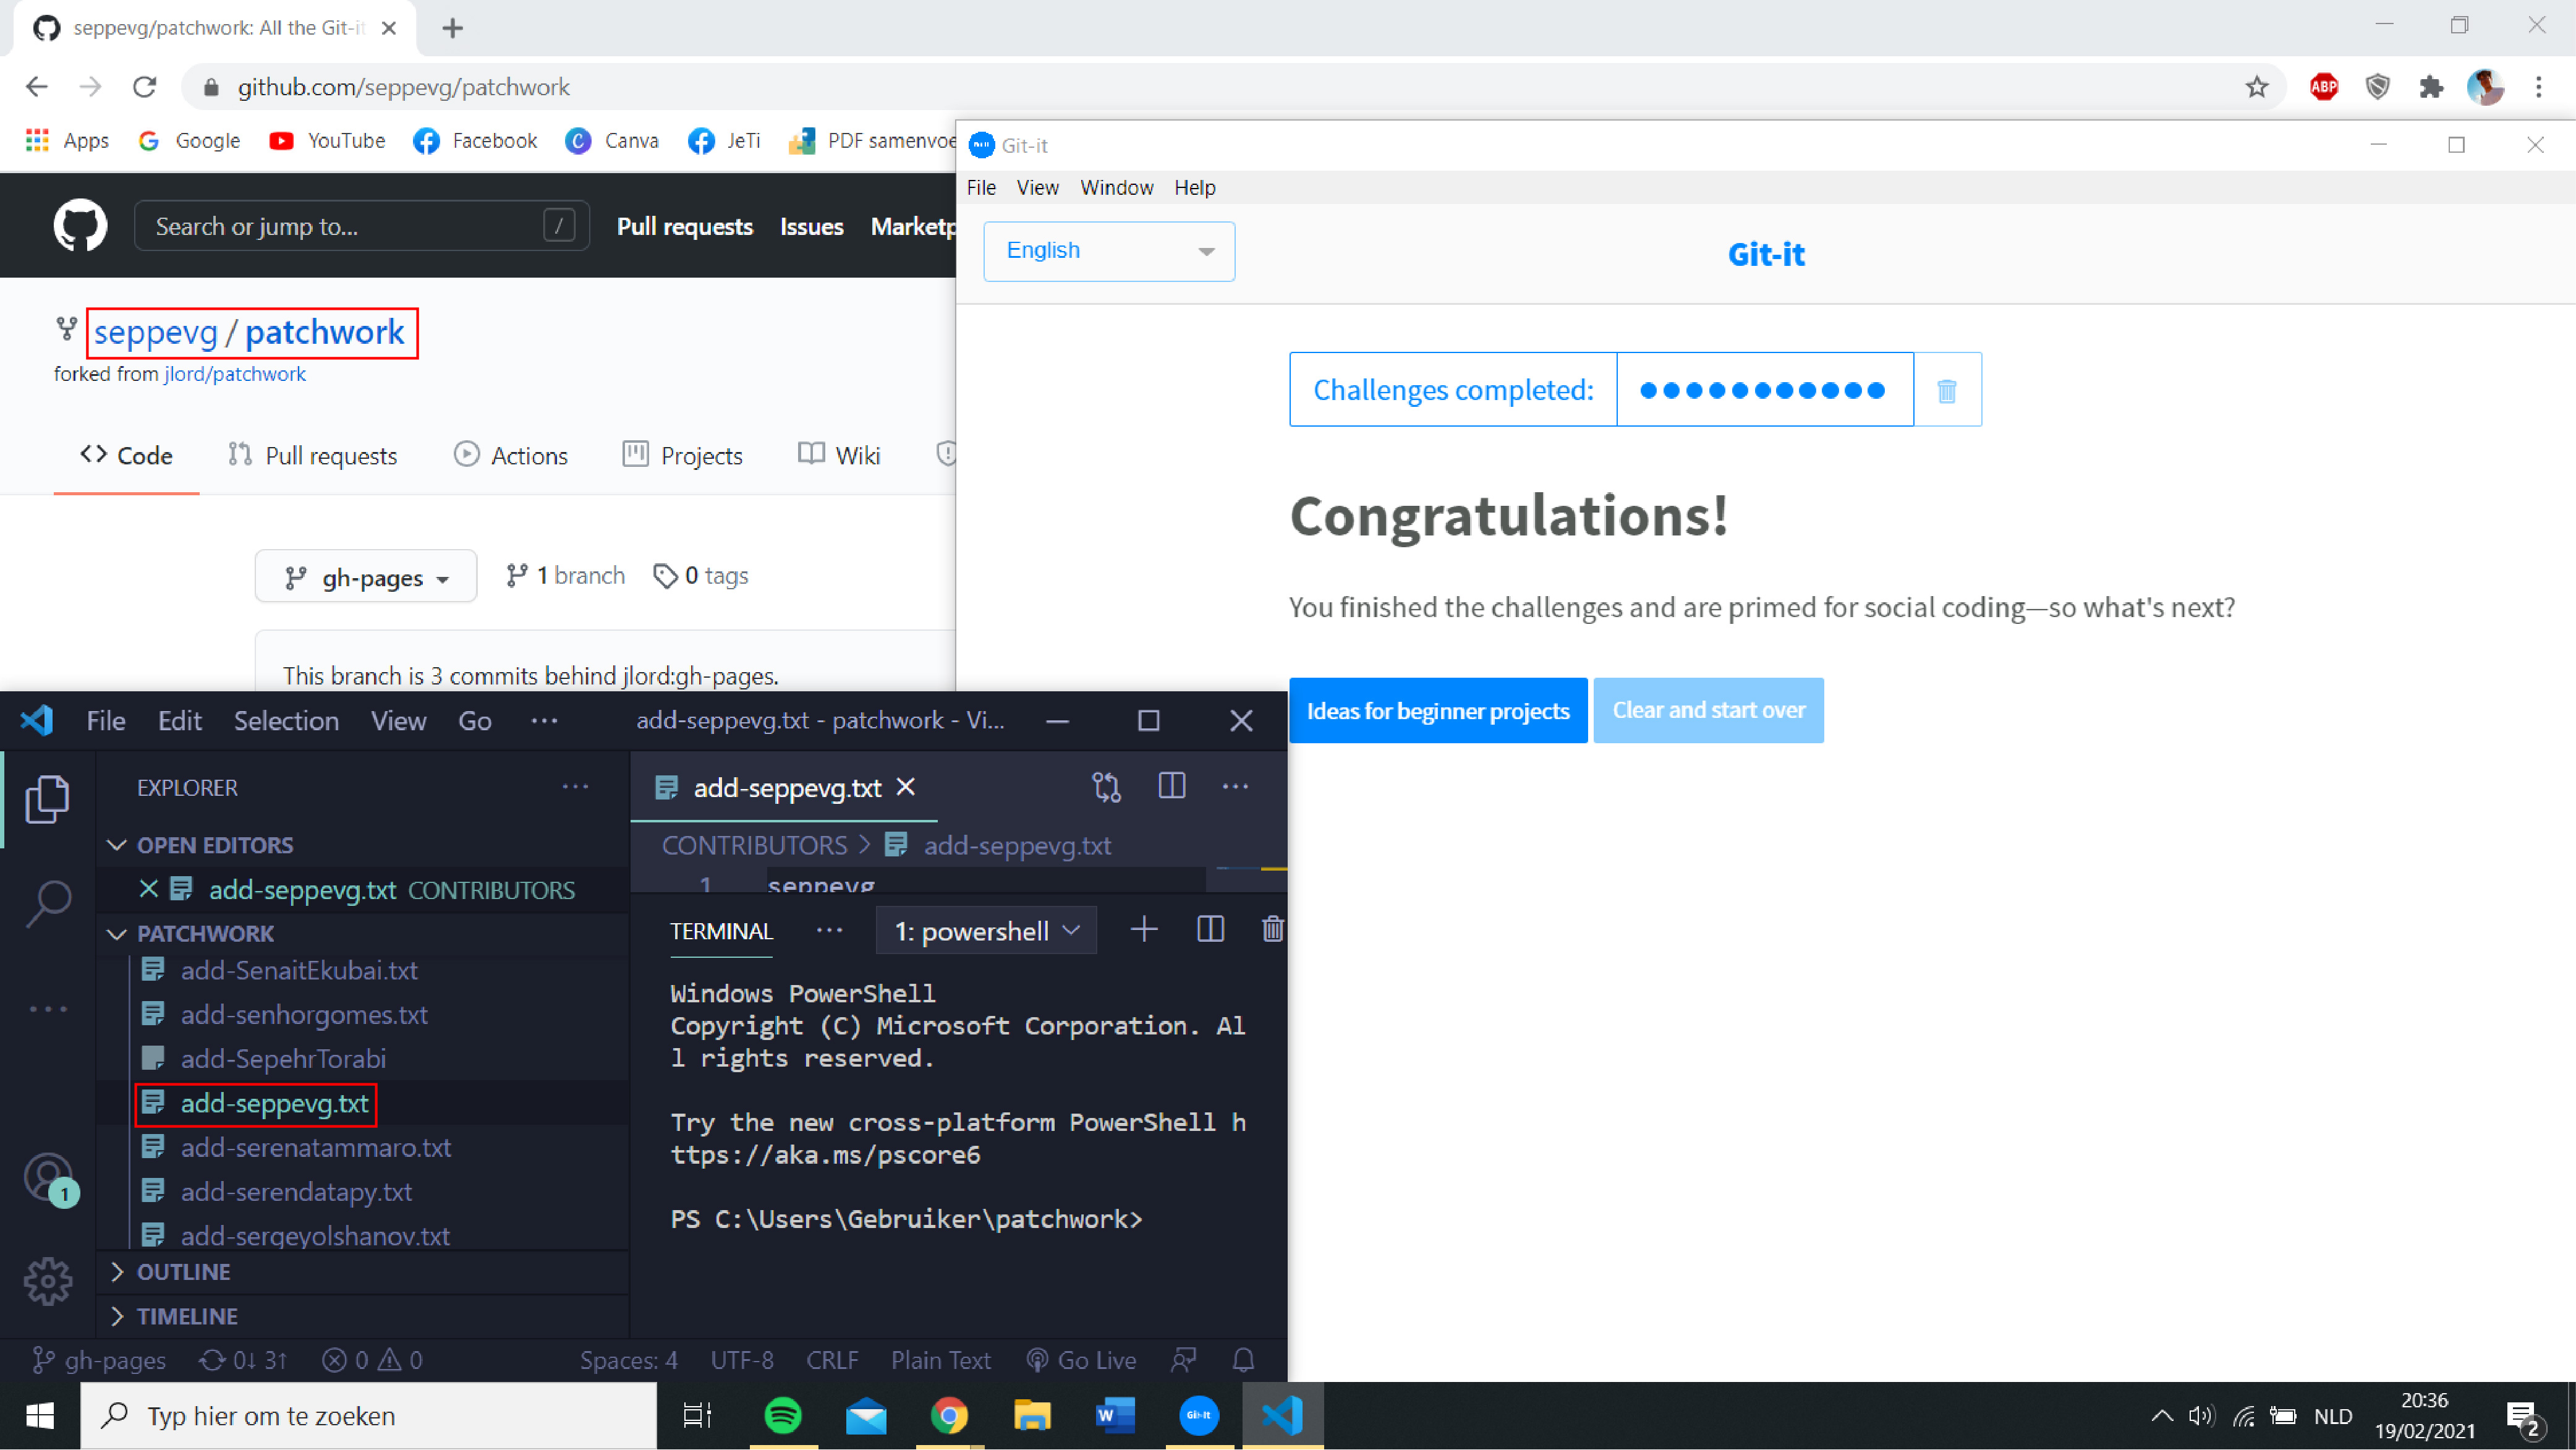Image resolution: width=2576 pixels, height=1450 pixels.
Task: Open VS Code Manage gear icon
Action: tap(47, 1281)
